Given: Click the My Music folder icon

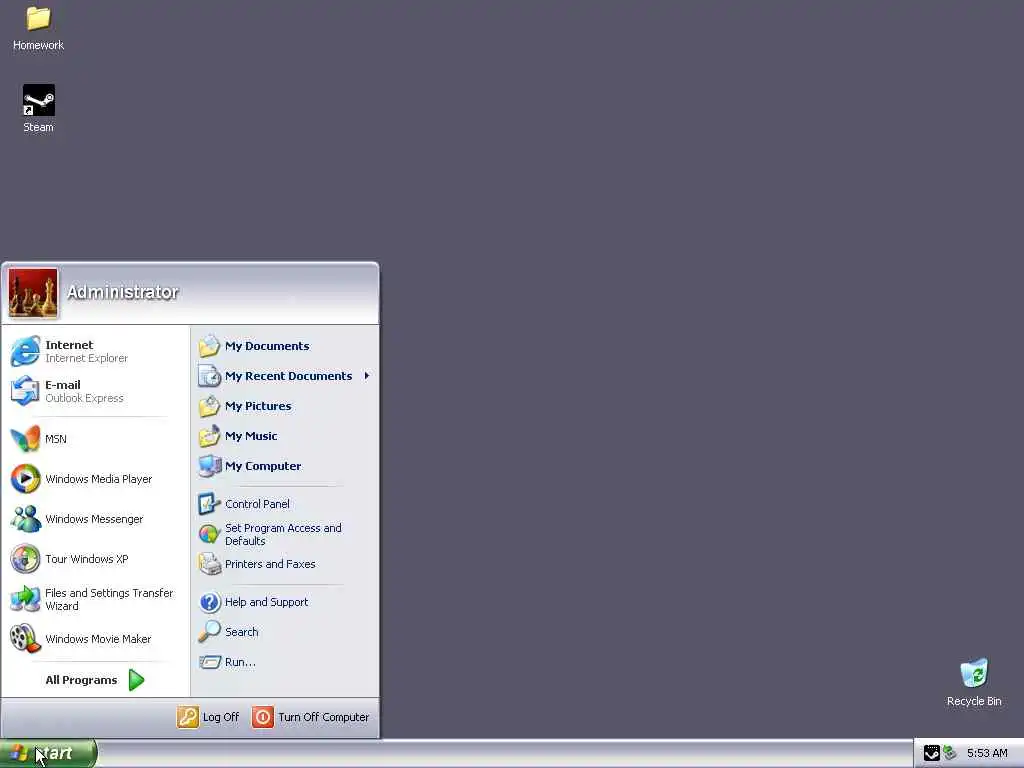Looking at the screenshot, I should coord(210,436).
